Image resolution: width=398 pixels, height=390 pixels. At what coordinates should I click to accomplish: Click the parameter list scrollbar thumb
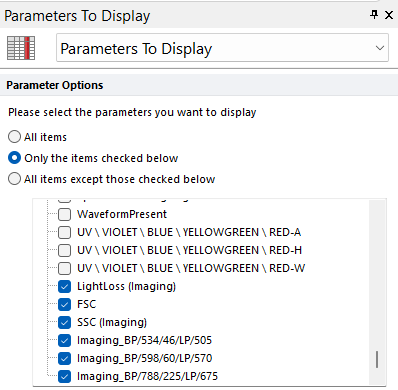pos(377,359)
